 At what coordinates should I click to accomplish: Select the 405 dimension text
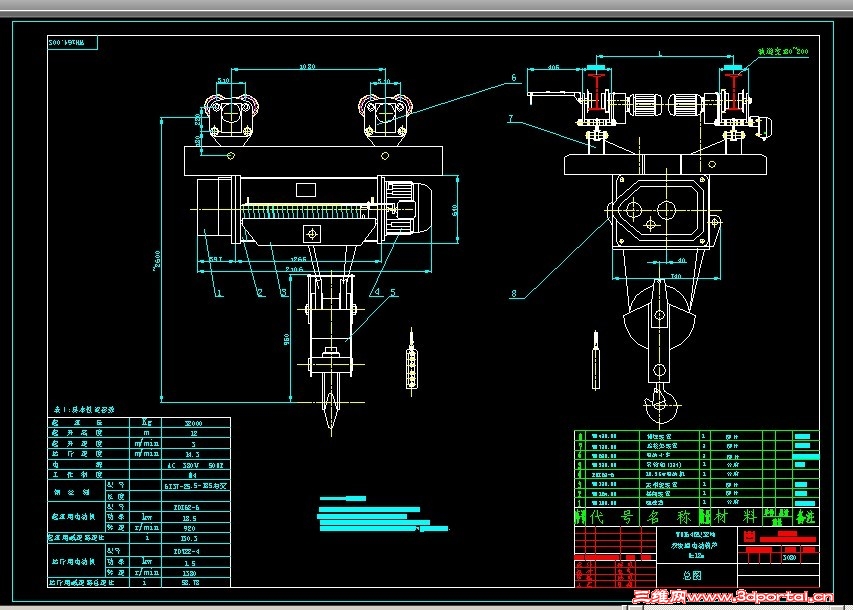click(553, 67)
